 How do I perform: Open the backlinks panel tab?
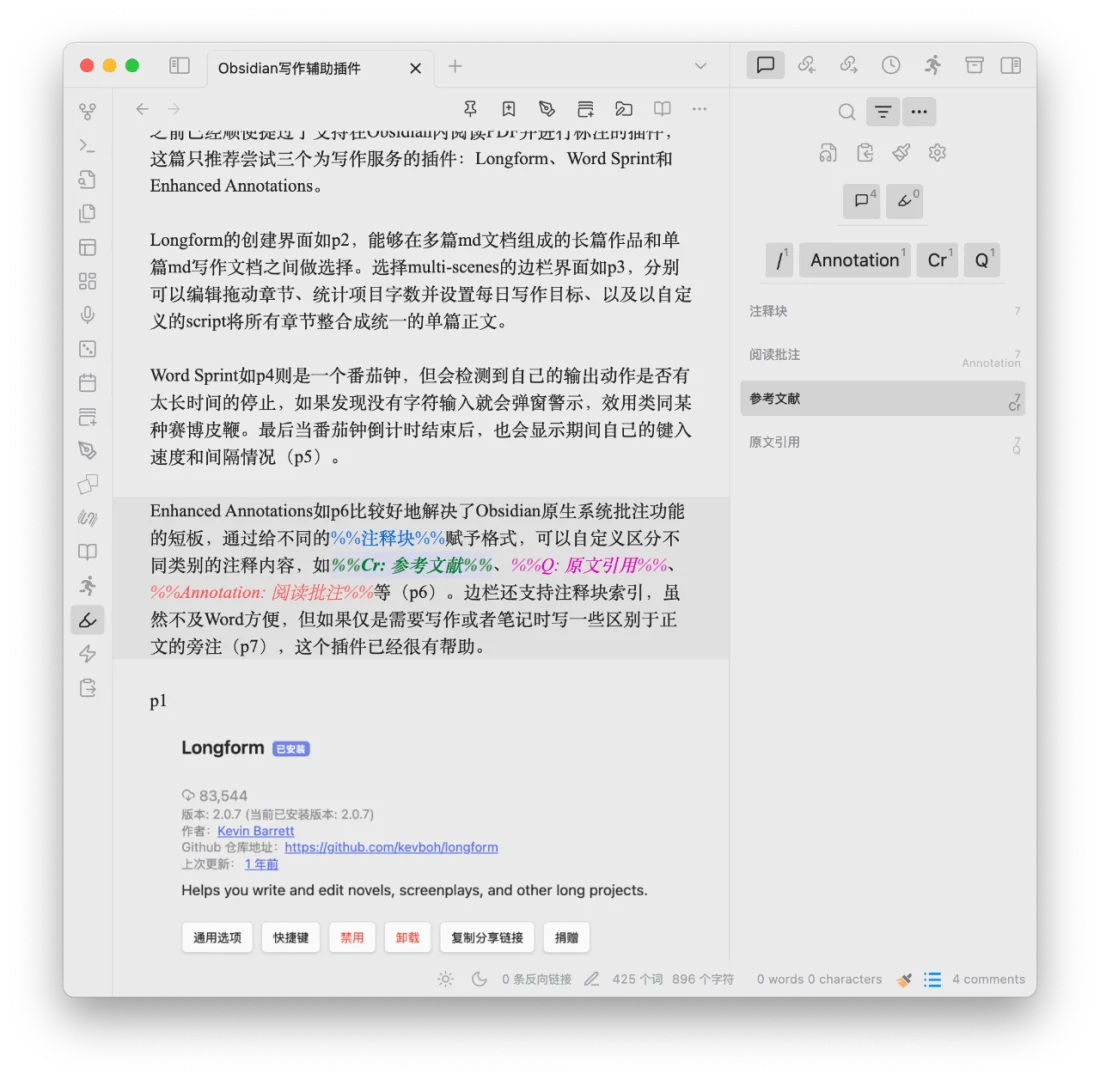[807, 65]
